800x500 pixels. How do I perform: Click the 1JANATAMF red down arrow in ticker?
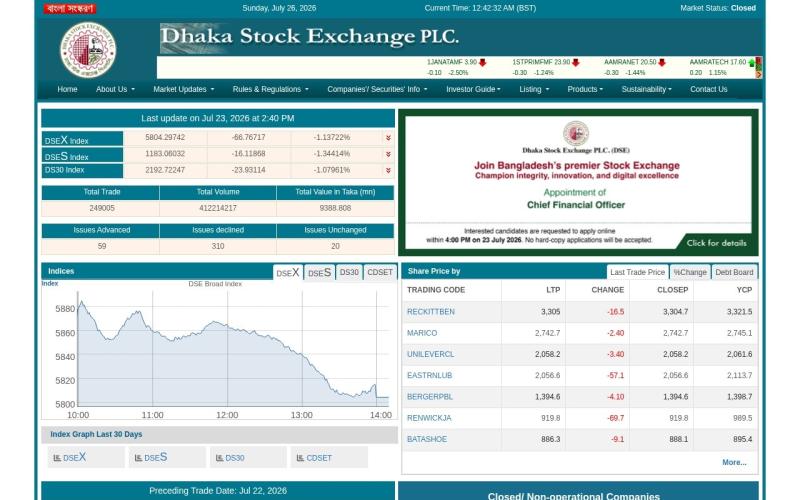[x=483, y=62]
